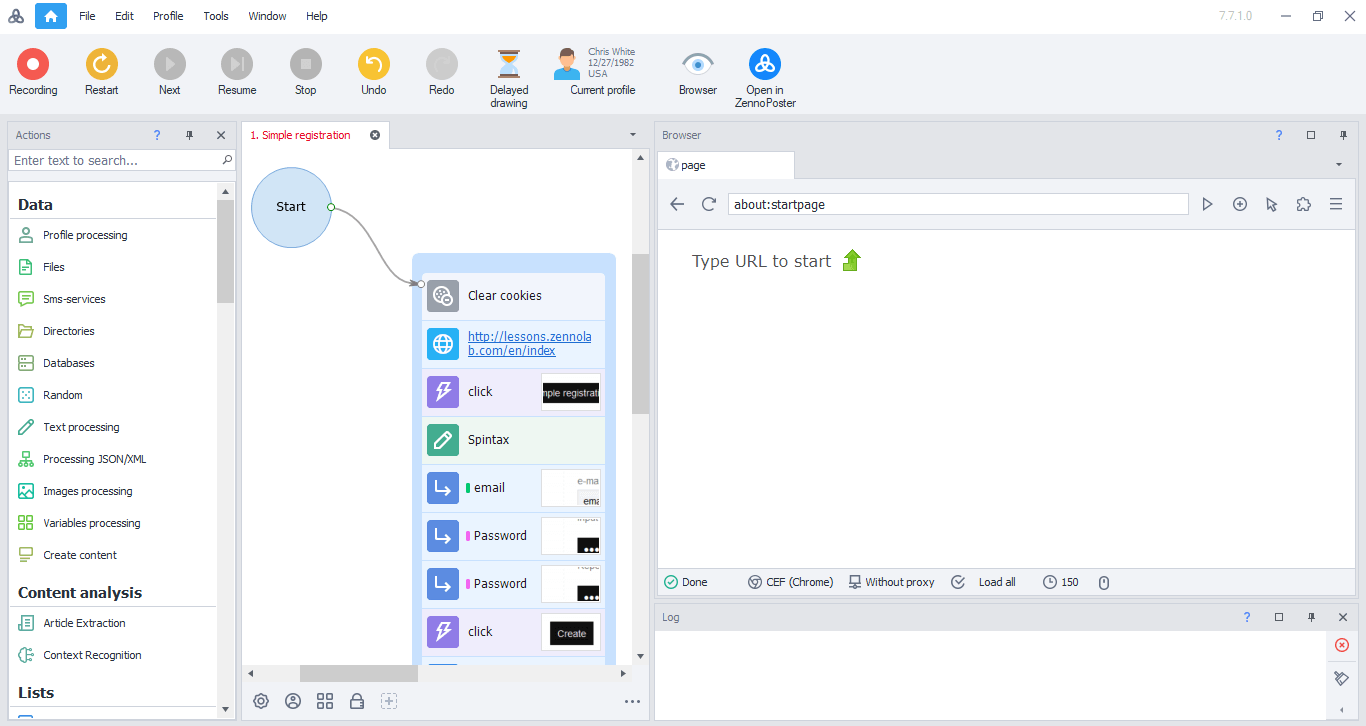This screenshot has width=1366, height=726.
Task: Open browser tabs list dropdown
Action: click(x=1339, y=165)
